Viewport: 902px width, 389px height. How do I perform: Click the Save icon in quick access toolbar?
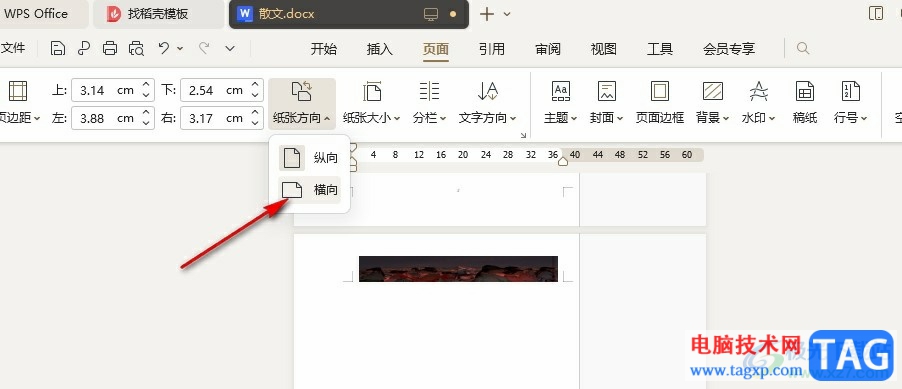(x=58, y=48)
